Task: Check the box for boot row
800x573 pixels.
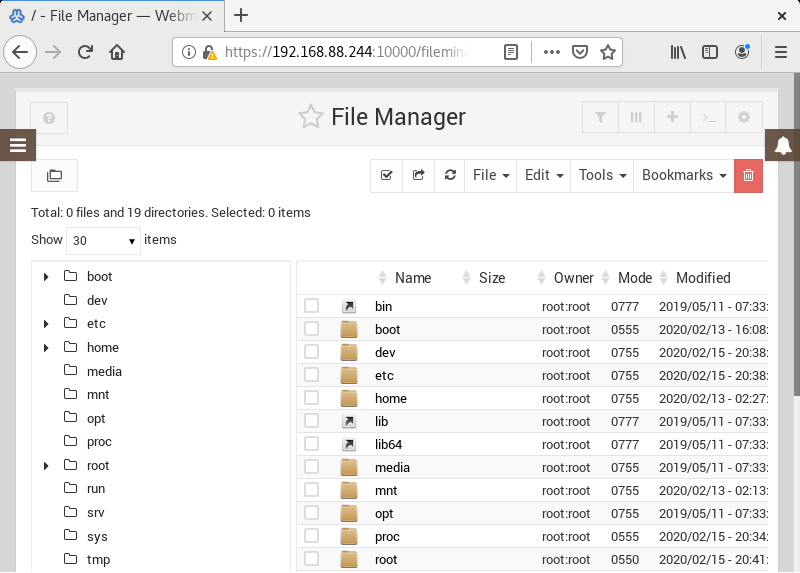Action: (x=311, y=329)
